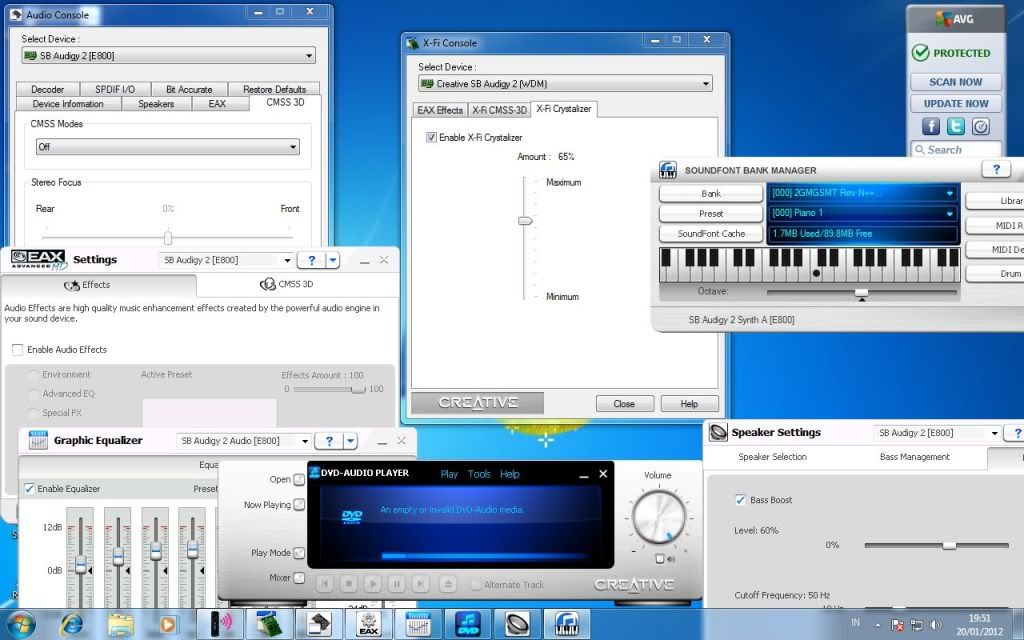Image resolution: width=1024 pixels, height=640 pixels.
Task: Open Graphic Equalizer device dropdown
Action: tap(244, 441)
